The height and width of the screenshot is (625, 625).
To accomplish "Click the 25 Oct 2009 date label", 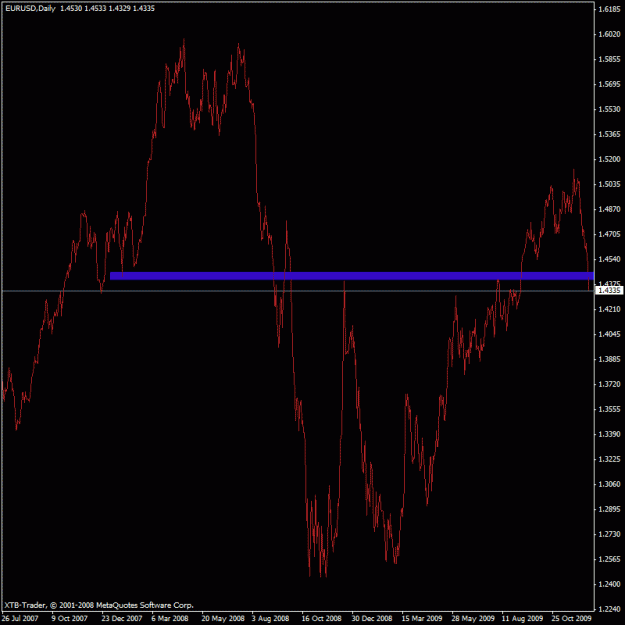I will pos(572,619).
